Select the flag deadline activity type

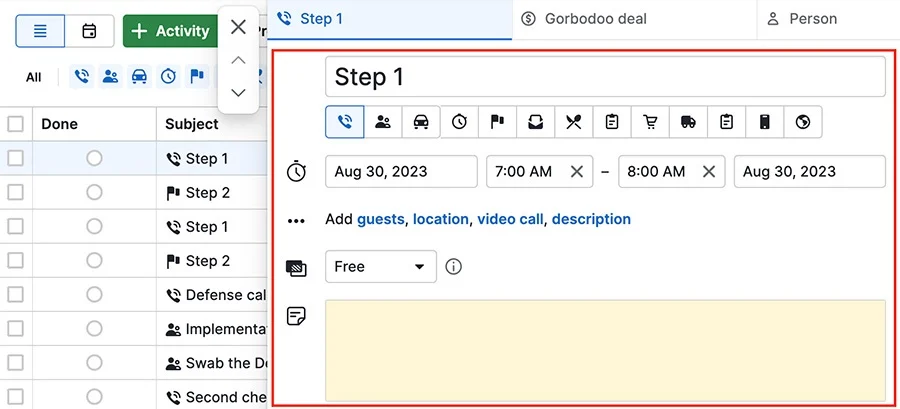497,122
